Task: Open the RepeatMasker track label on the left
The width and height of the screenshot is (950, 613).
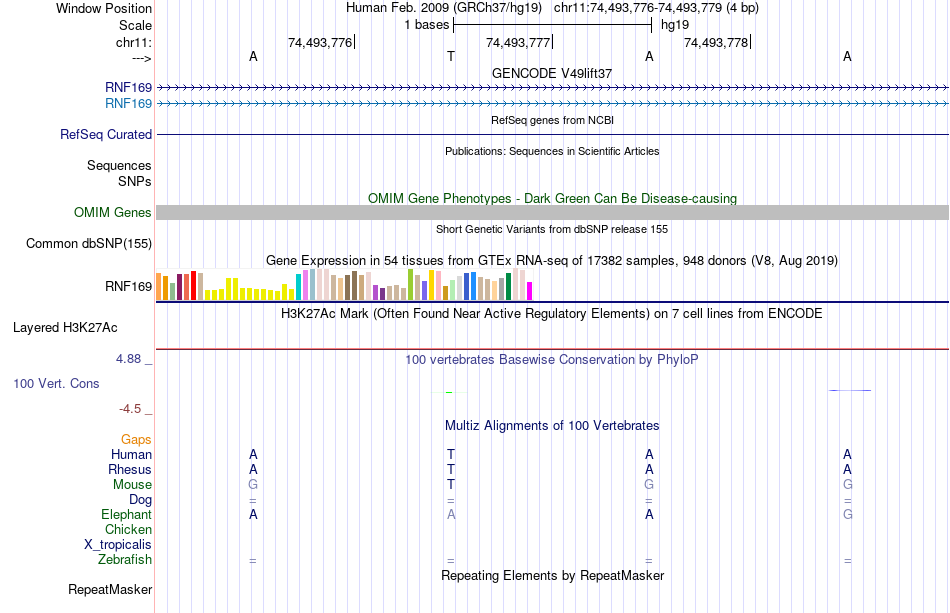Action: click(110, 589)
